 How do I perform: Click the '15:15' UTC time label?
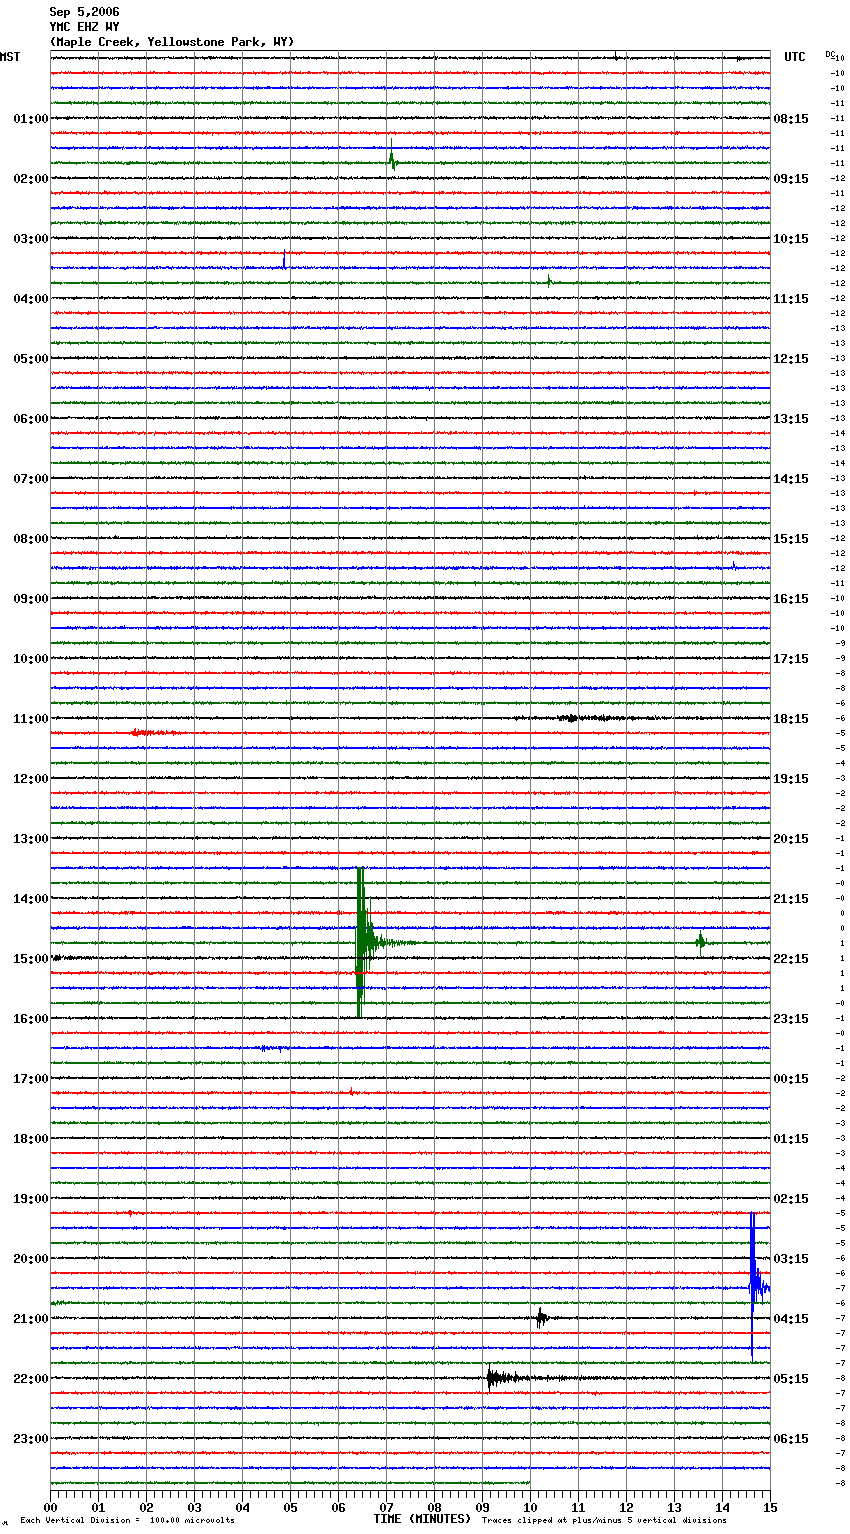[x=791, y=539]
